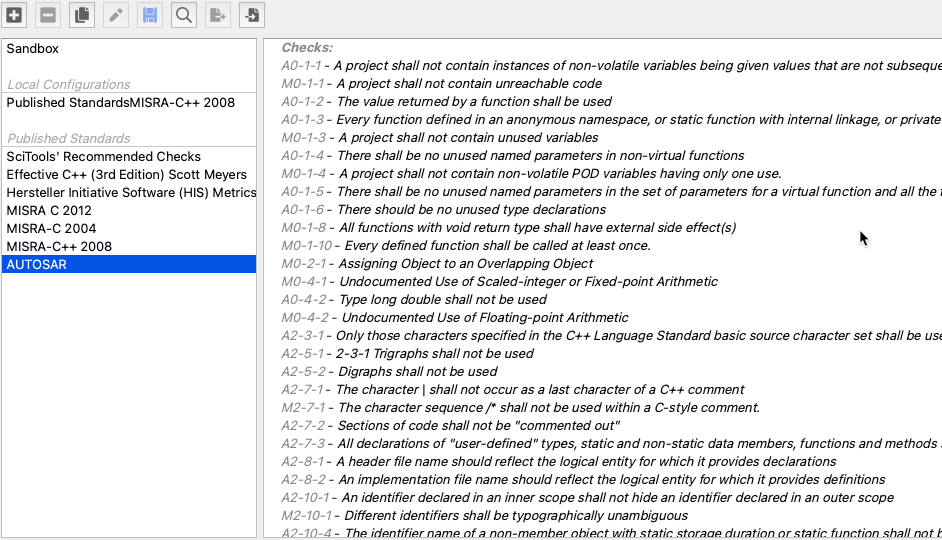Click check M0-2-1 Overlapping Object
Viewport: 942px width, 540px height.
[x=437, y=264]
